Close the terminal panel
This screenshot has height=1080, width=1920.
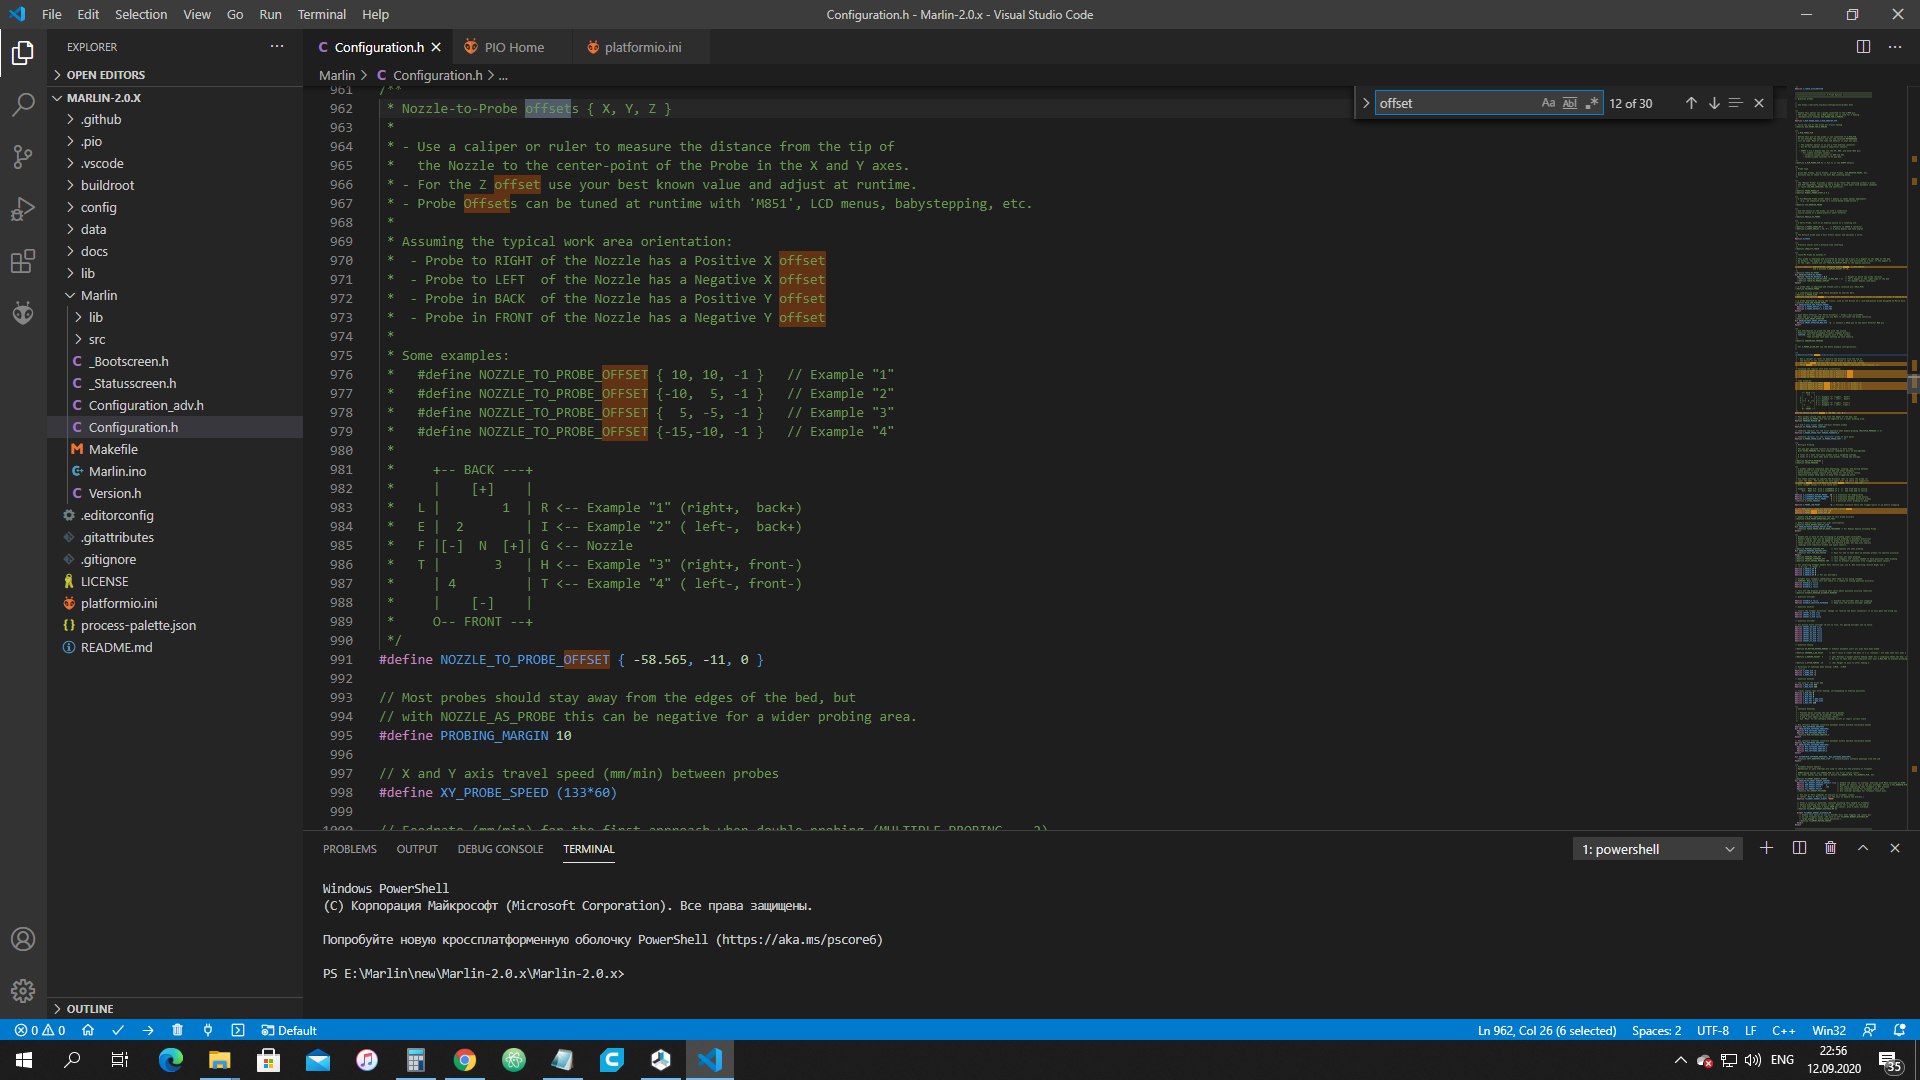point(1895,848)
